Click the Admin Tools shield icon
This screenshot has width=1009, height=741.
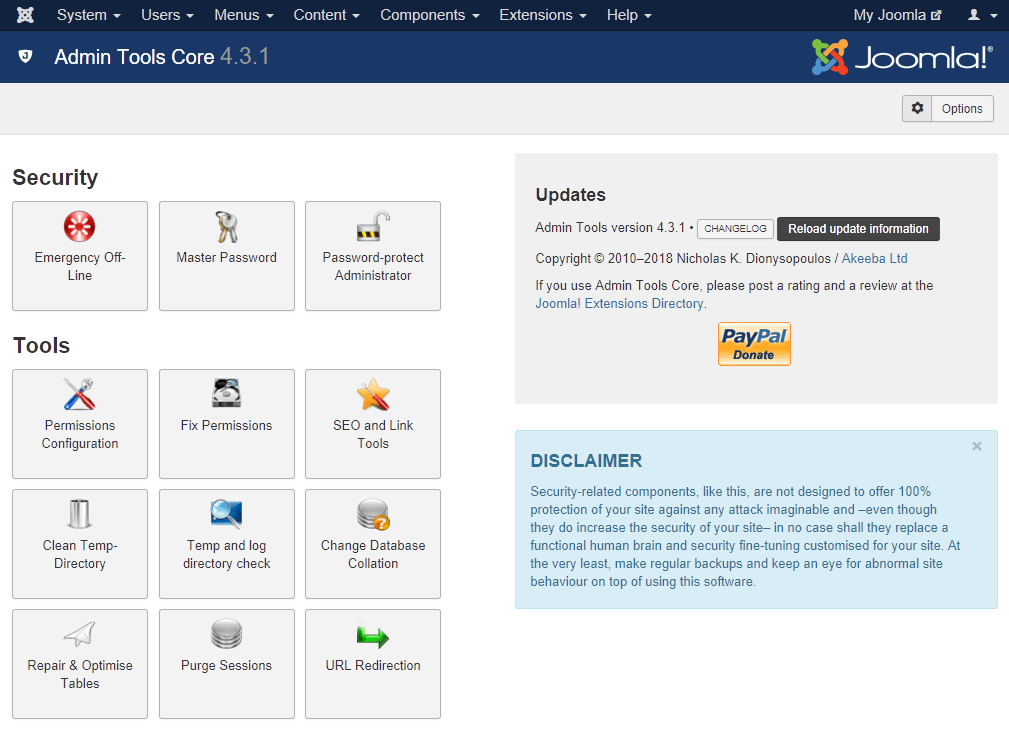pos(26,57)
